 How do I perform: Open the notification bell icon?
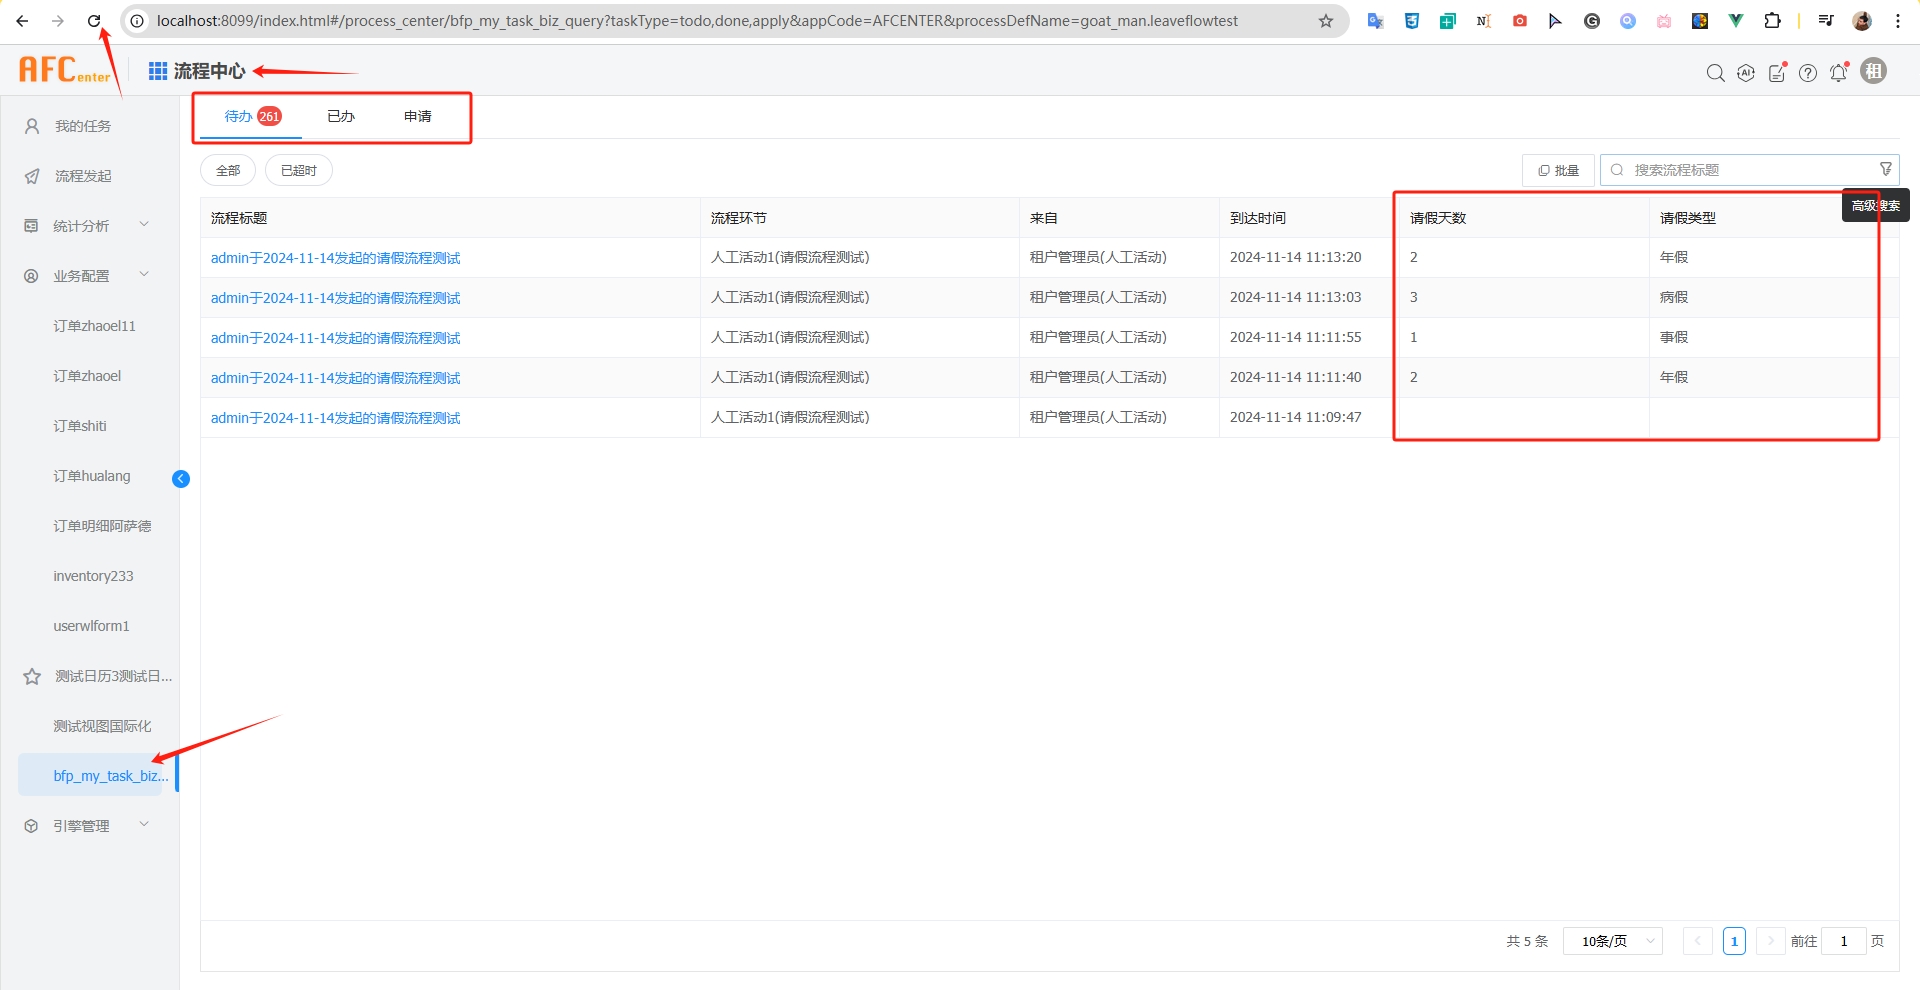(1838, 73)
